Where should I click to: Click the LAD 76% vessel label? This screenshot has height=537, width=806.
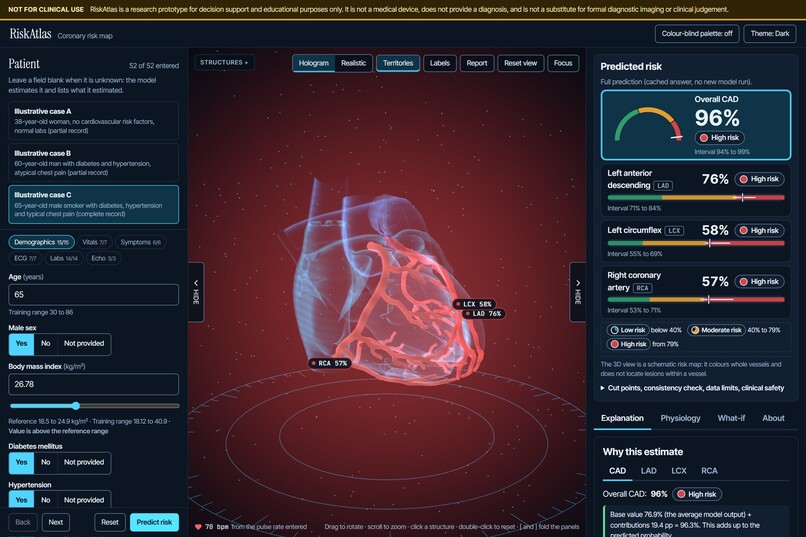[x=484, y=313]
